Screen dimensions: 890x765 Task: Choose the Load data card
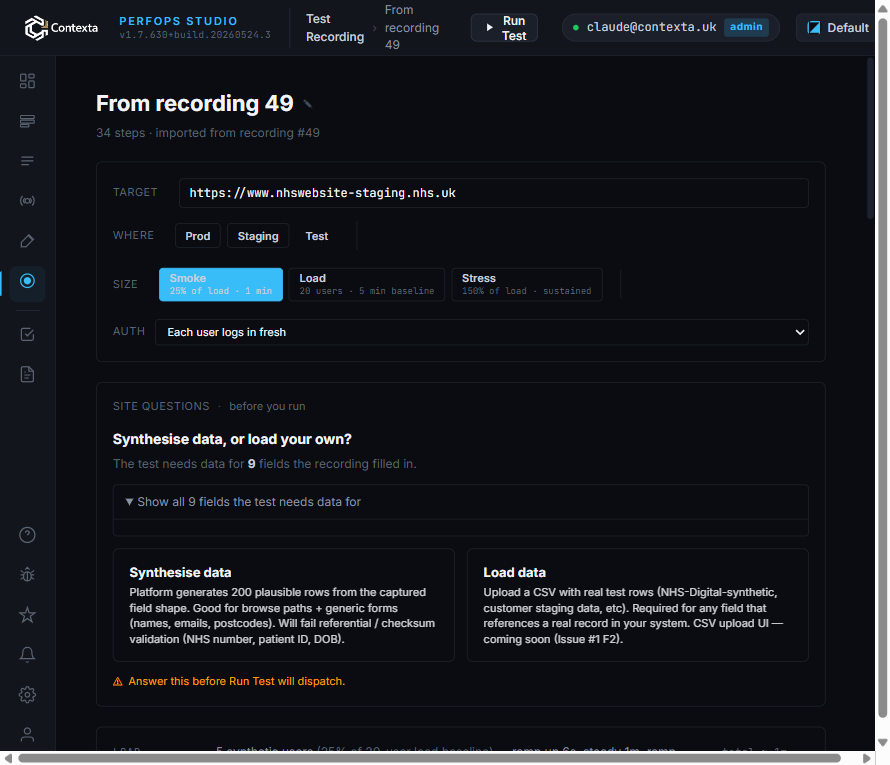[637, 605]
